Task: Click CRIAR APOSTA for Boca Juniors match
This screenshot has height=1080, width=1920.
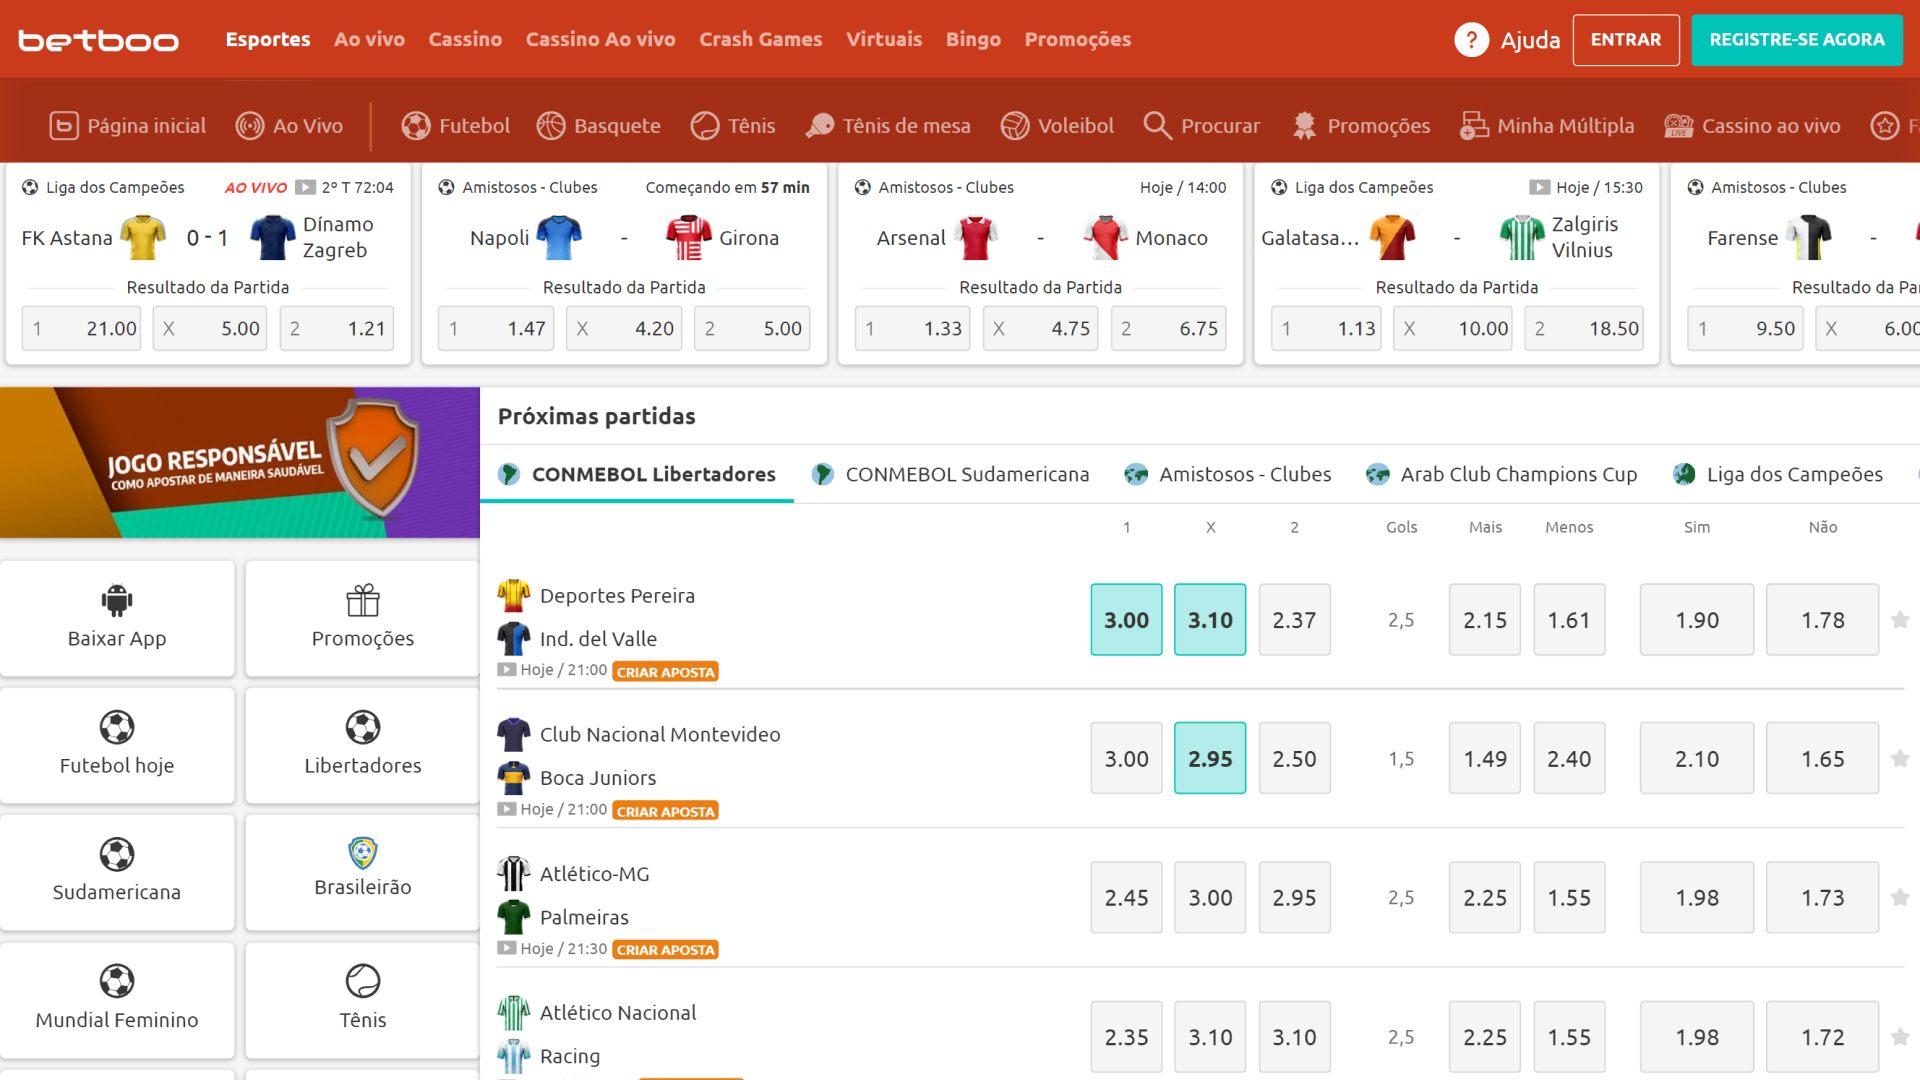Action: [666, 811]
